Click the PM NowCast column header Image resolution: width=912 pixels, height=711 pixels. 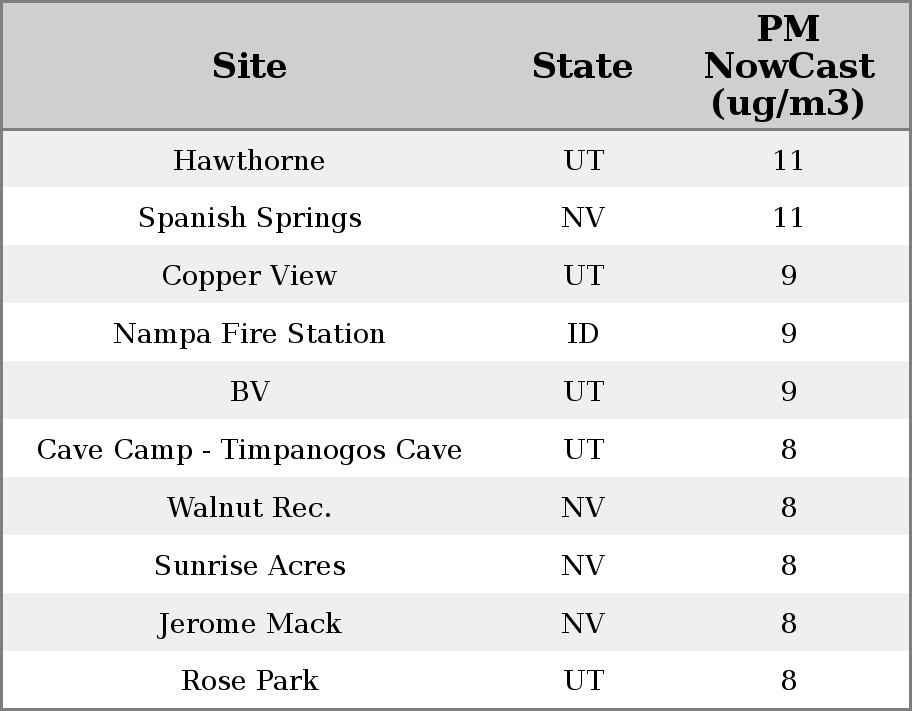(x=788, y=66)
